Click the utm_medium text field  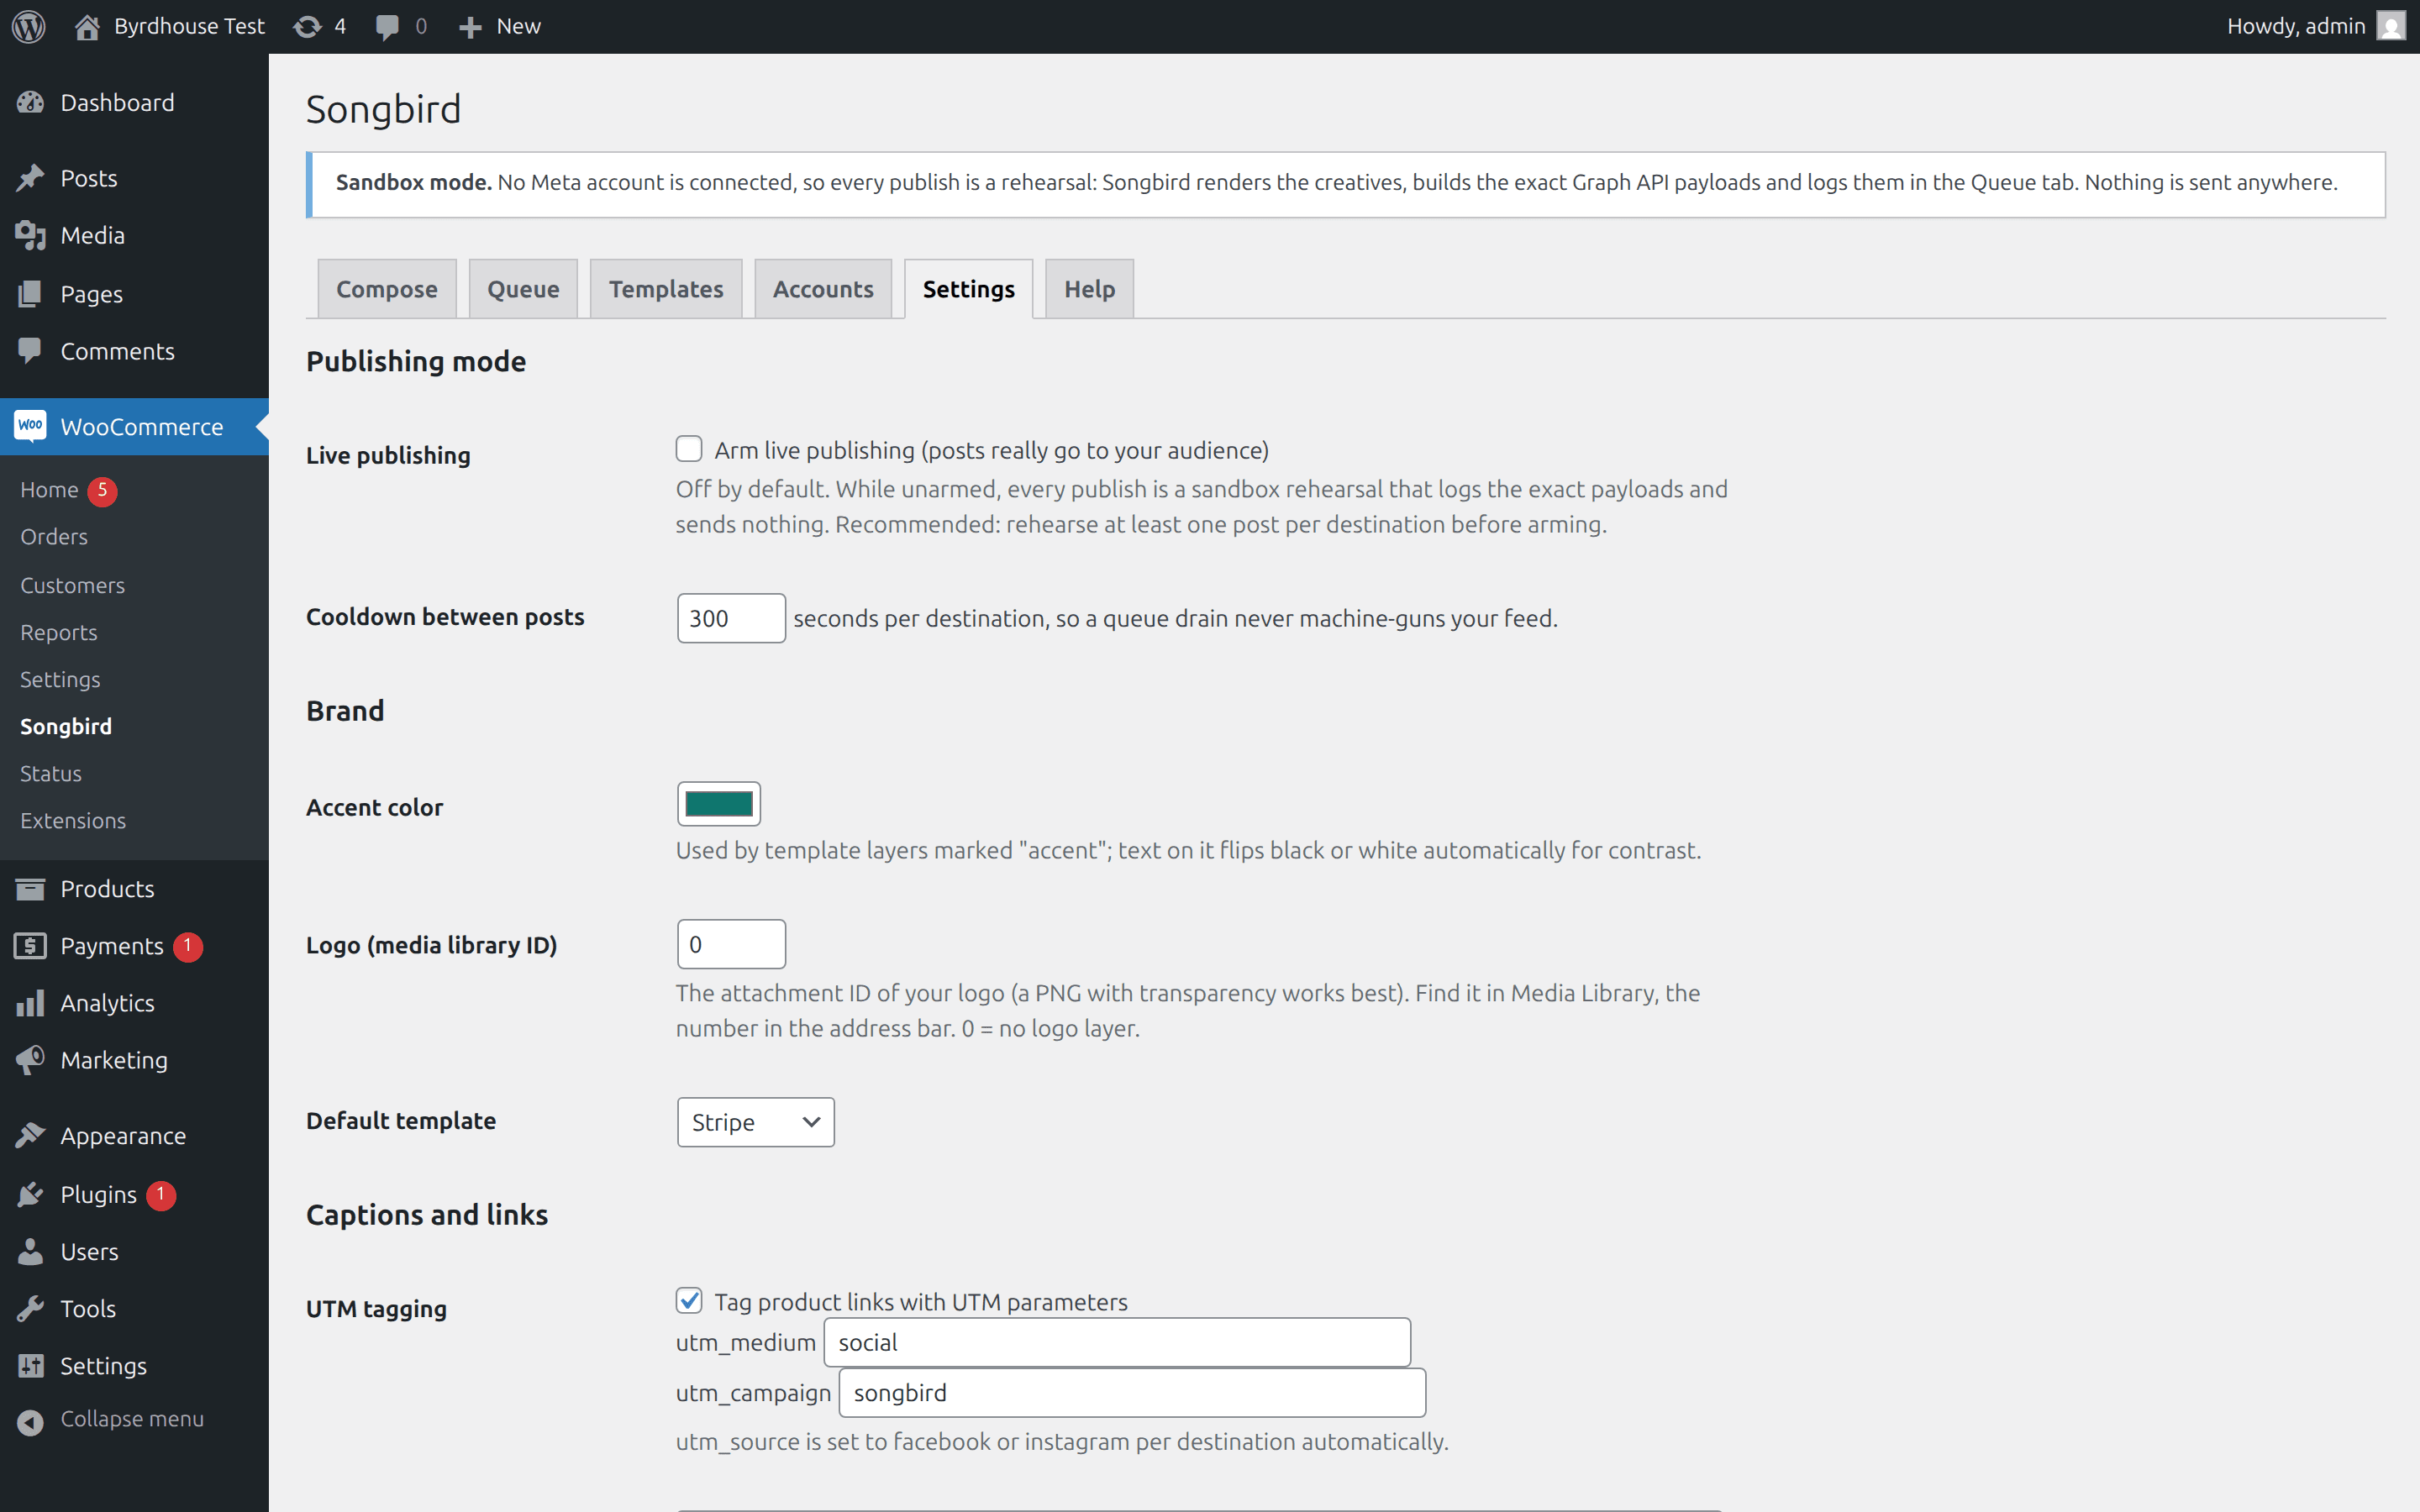tap(1117, 1342)
